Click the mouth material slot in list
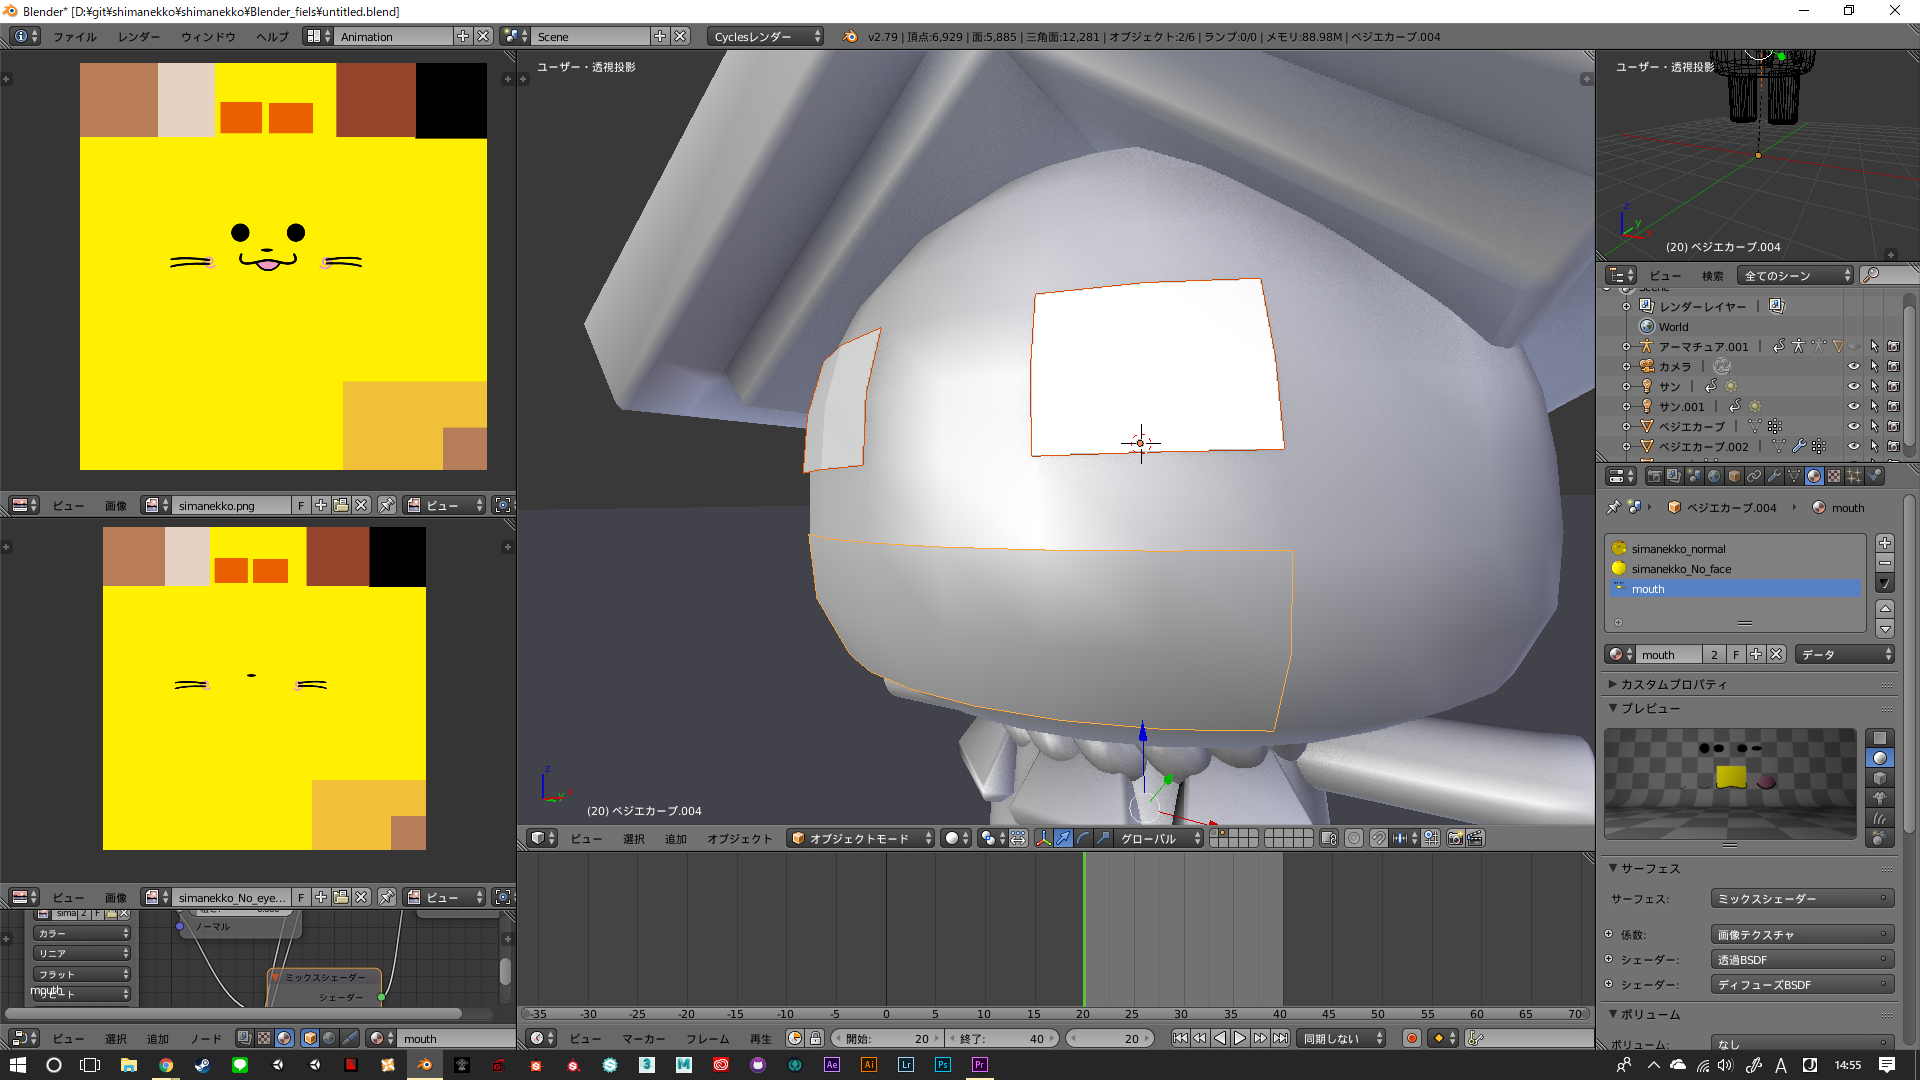This screenshot has height=1080, width=1920. click(1734, 588)
